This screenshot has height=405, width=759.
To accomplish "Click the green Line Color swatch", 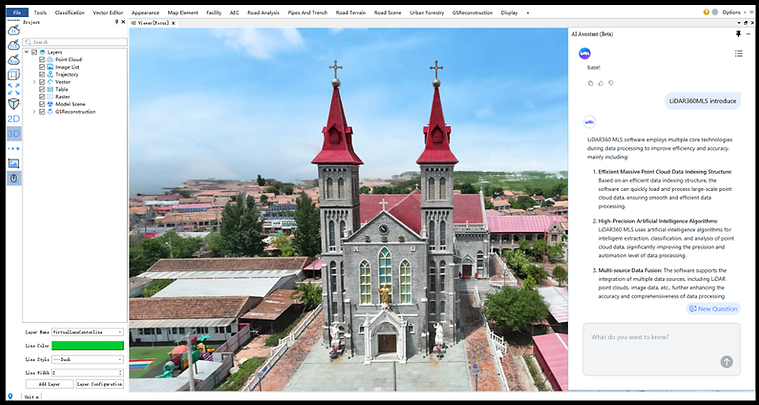I will click(x=88, y=345).
